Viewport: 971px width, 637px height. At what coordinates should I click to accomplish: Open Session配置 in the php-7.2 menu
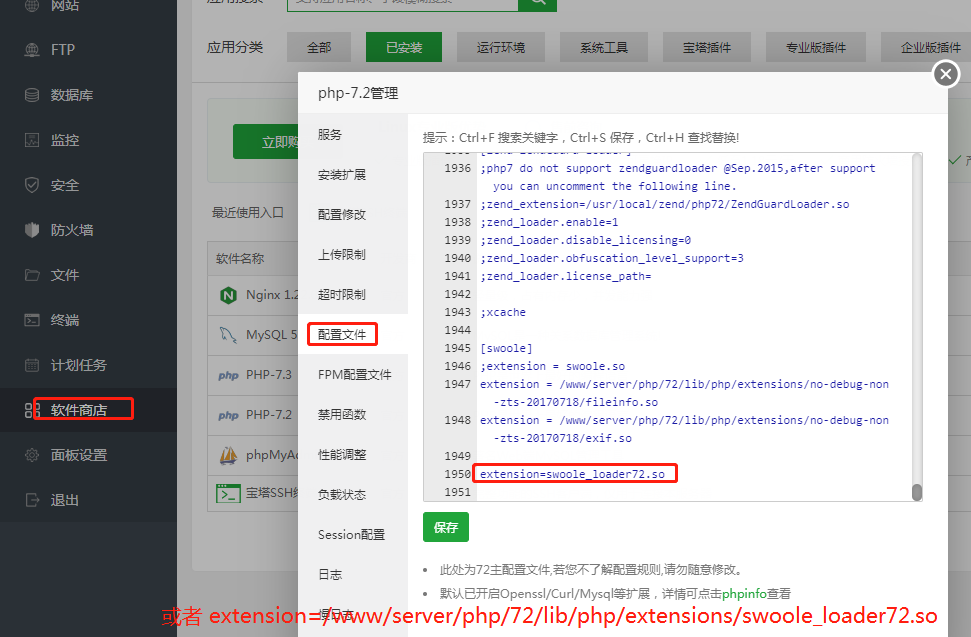click(353, 534)
